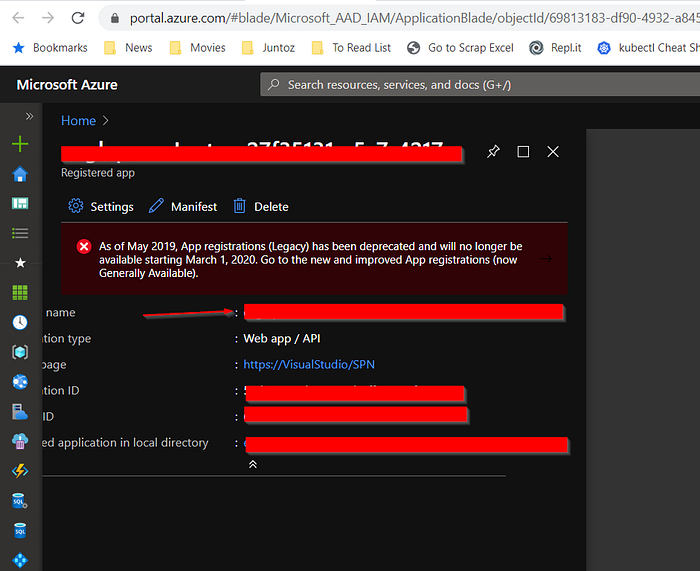Open Go to Scrap Excel bookmark

click(460, 48)
